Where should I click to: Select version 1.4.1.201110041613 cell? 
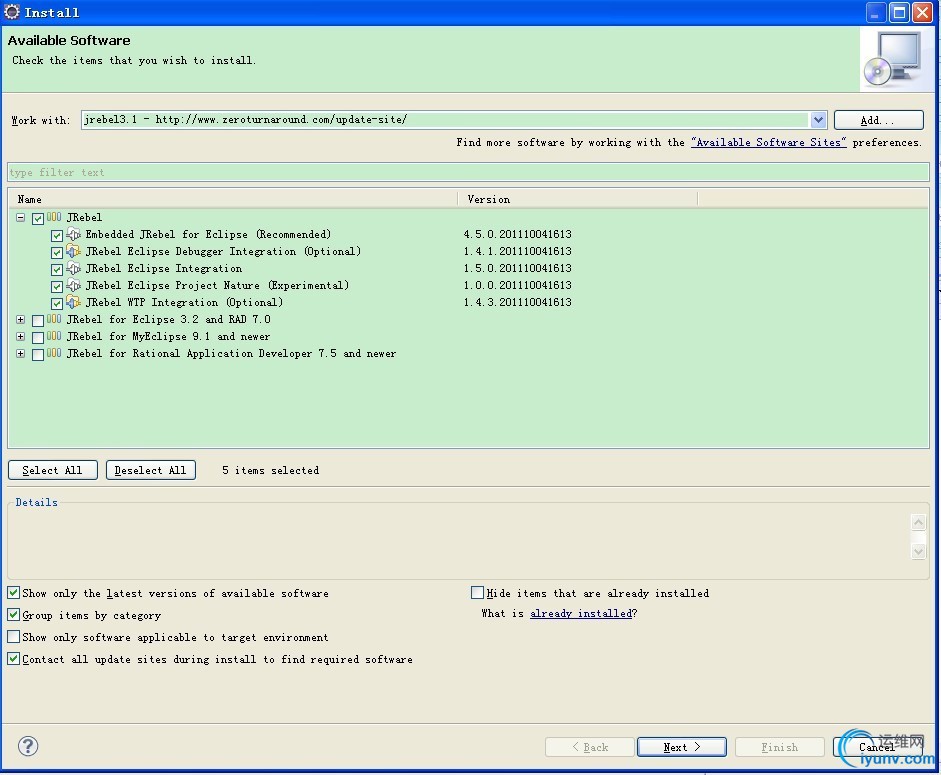(x=517, y=251)
